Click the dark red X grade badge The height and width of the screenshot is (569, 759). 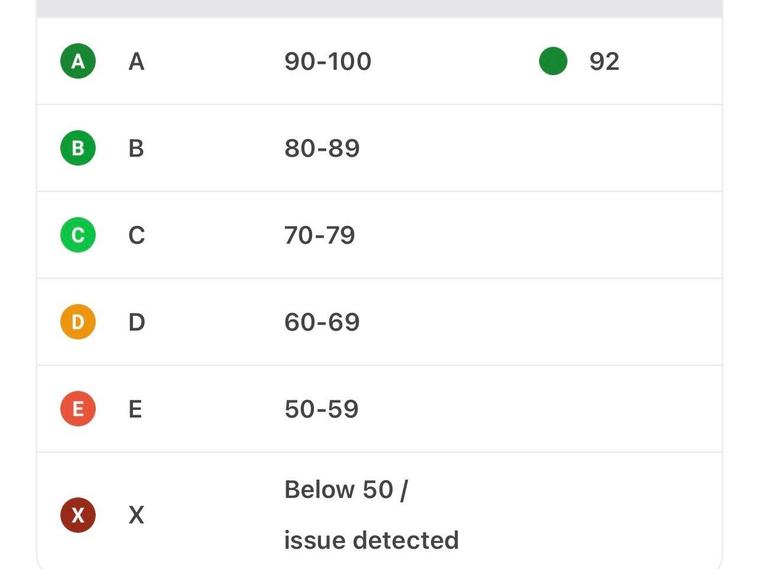78,515
